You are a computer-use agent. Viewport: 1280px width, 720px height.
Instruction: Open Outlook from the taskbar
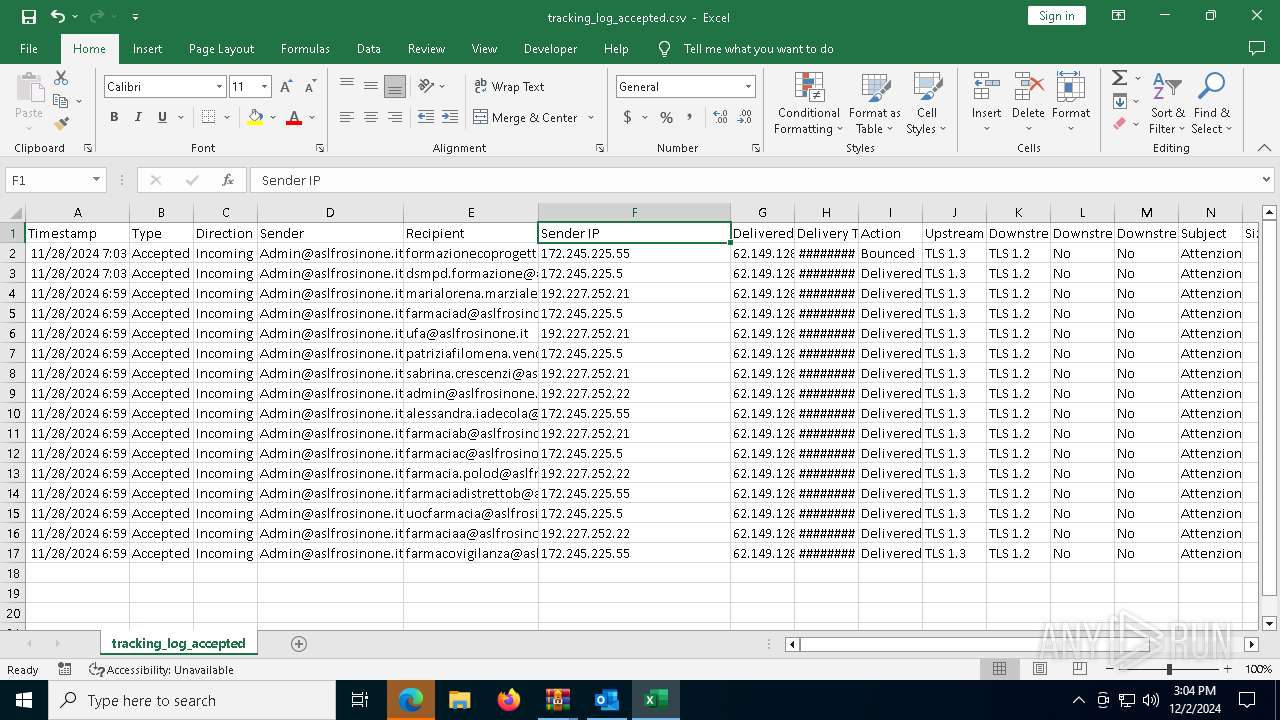pyautogui.click(x=606, y=700)
